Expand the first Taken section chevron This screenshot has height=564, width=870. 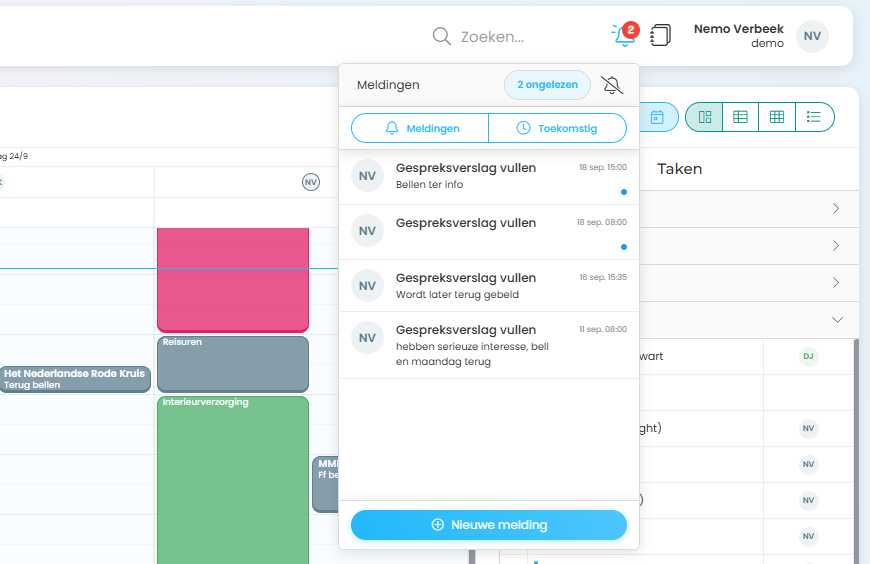(835, 209)
